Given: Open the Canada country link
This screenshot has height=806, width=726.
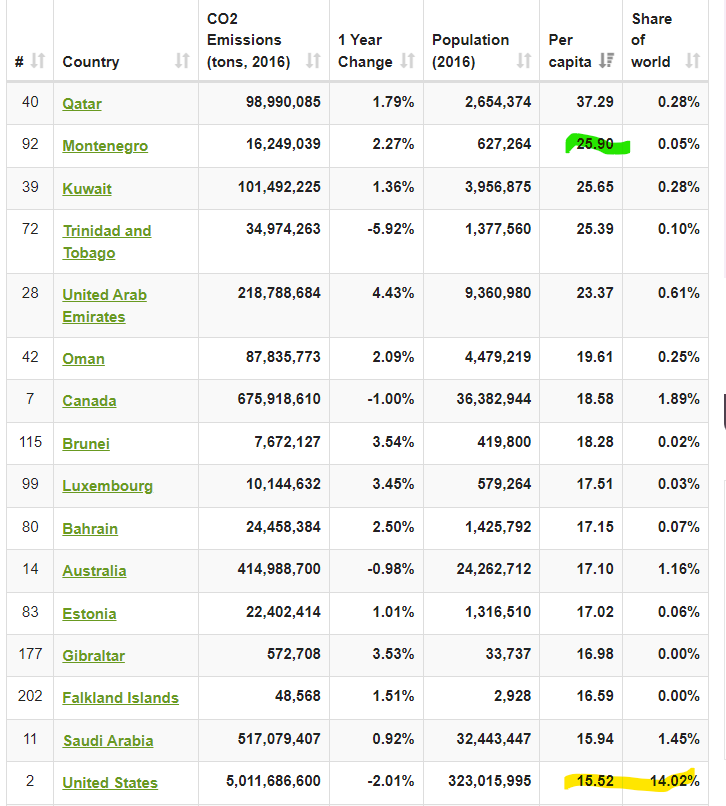Looking at the screenshot, I should tap(89, 401).
